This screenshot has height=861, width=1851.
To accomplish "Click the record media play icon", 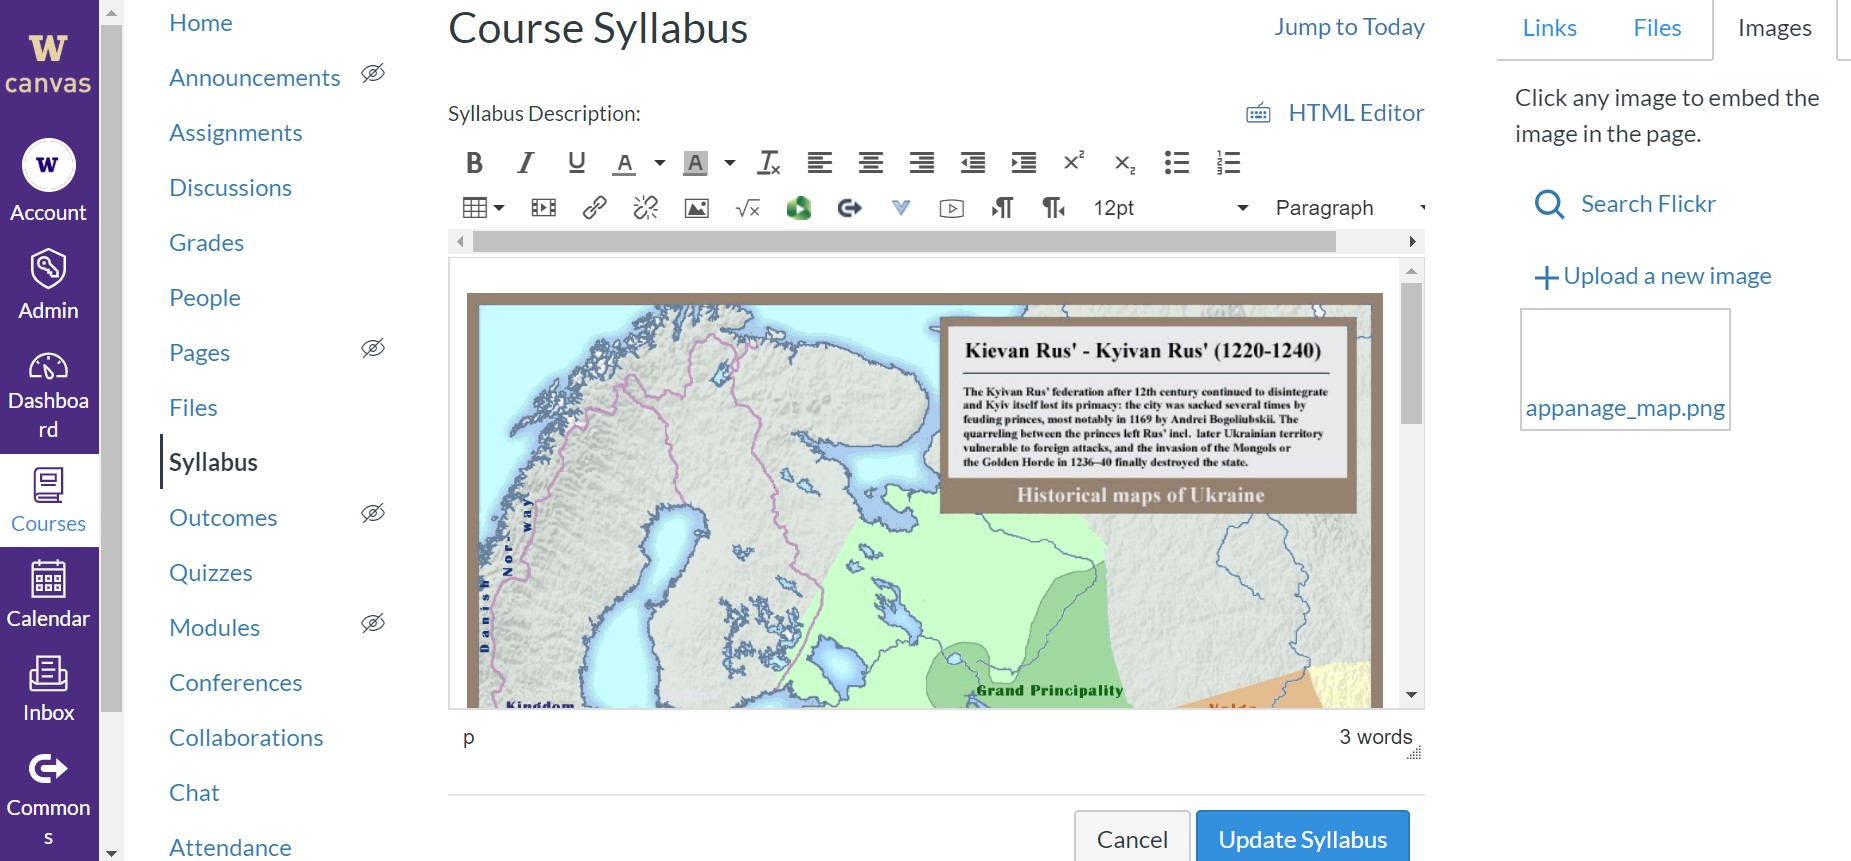I will pos(952,208).
